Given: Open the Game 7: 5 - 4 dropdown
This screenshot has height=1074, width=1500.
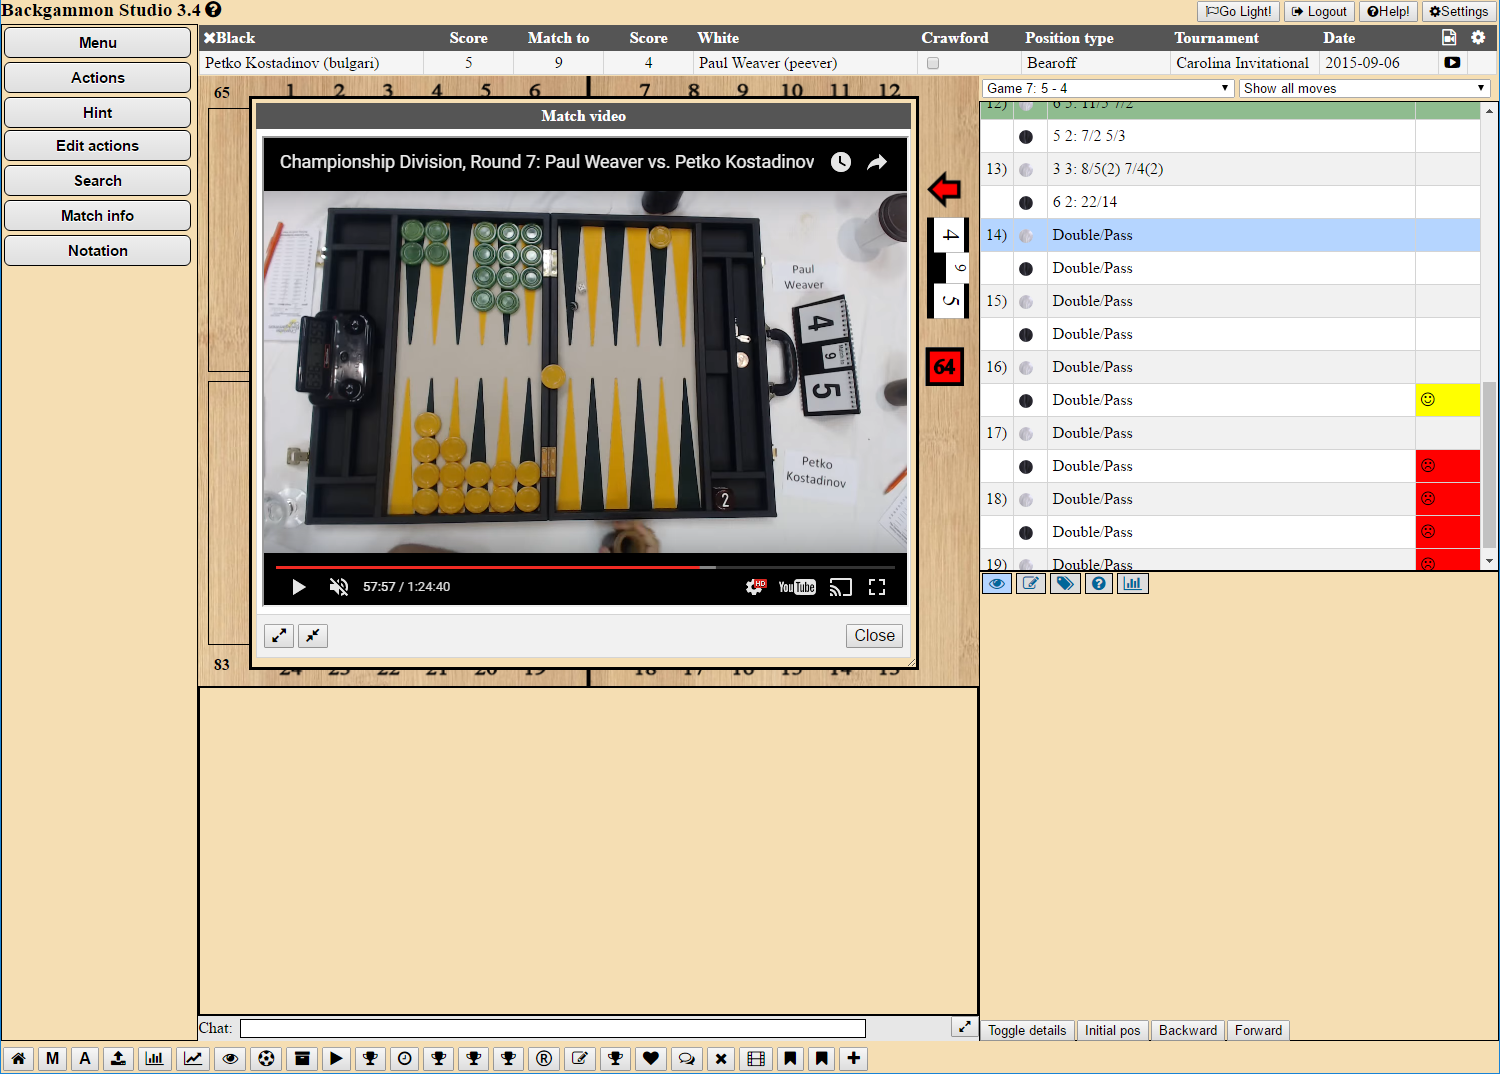Looking at the screenshot, I should click(1107, 88).
